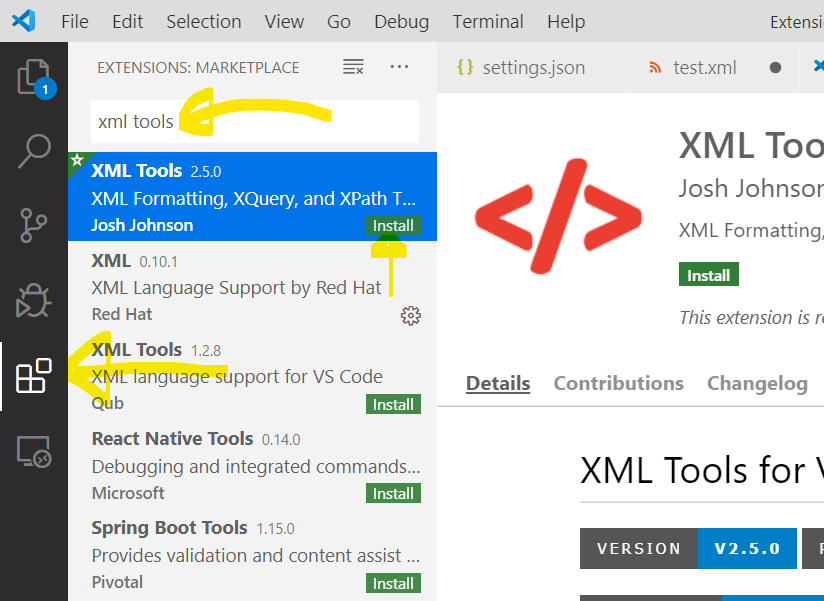The width and height of the screenshot is (824, 601).
Task: Click unsaved dot on test.xml tab
Action: click(x=775, y=67)
